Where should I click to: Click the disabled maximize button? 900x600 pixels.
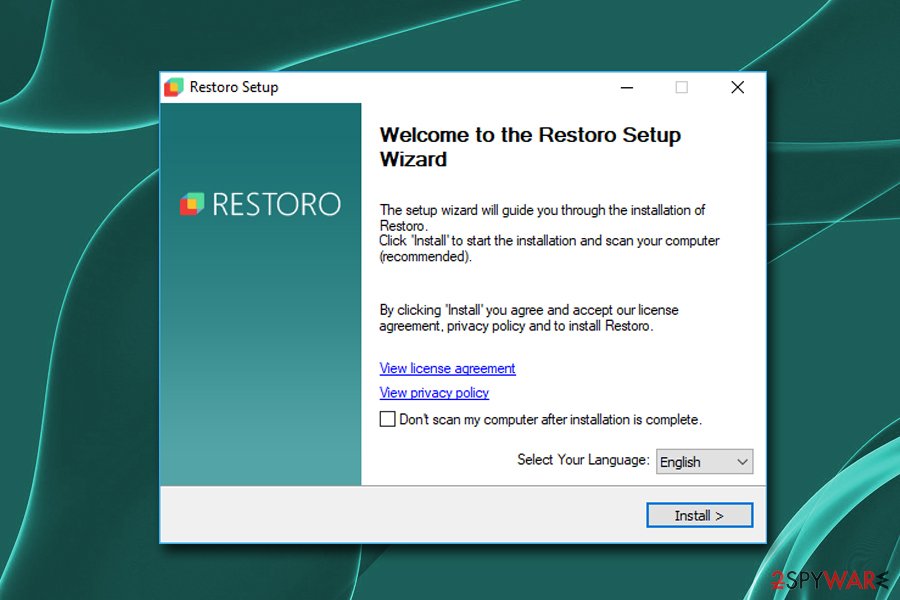point(681,87)
